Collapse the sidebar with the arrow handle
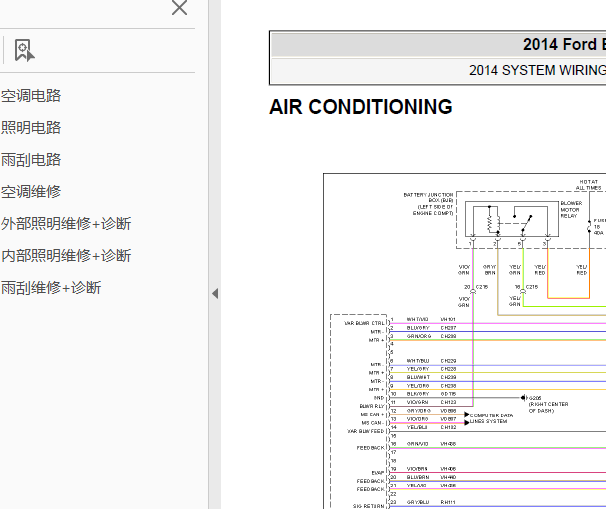Screen dimensions: 606x509 click(x=215, y=294)
